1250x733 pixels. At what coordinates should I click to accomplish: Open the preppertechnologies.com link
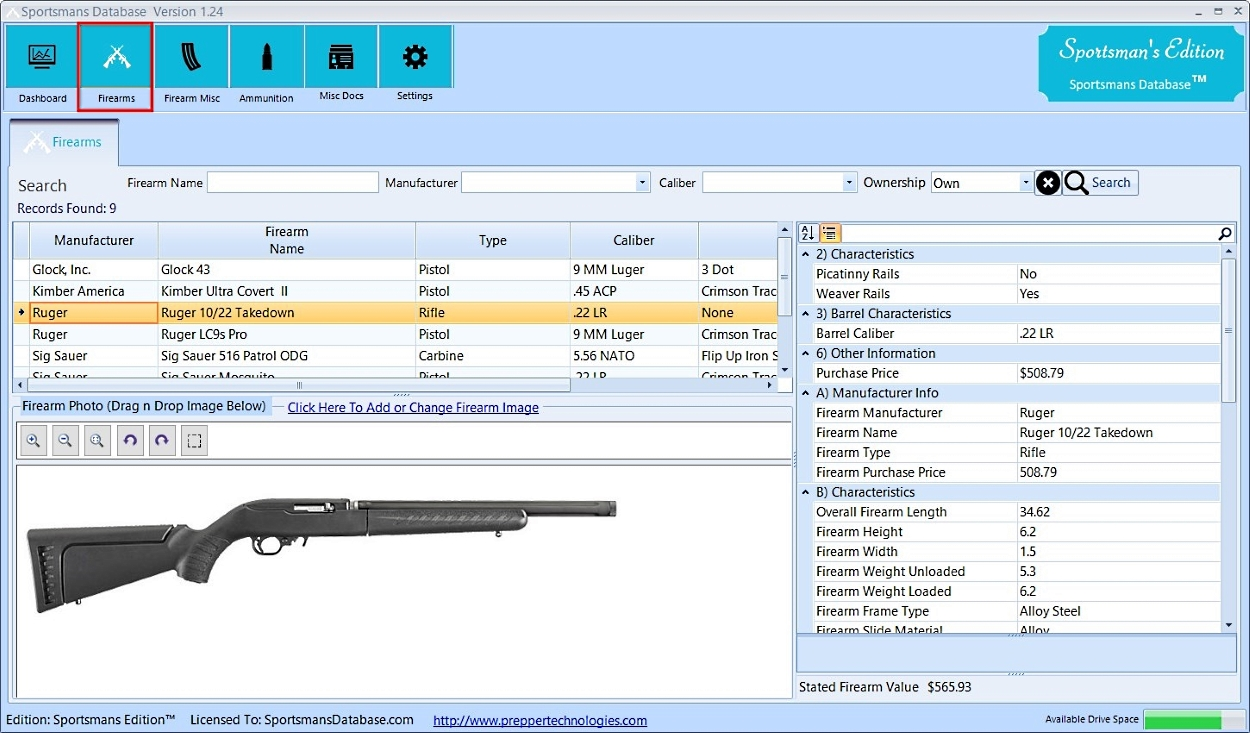click(x=540, y=720)
